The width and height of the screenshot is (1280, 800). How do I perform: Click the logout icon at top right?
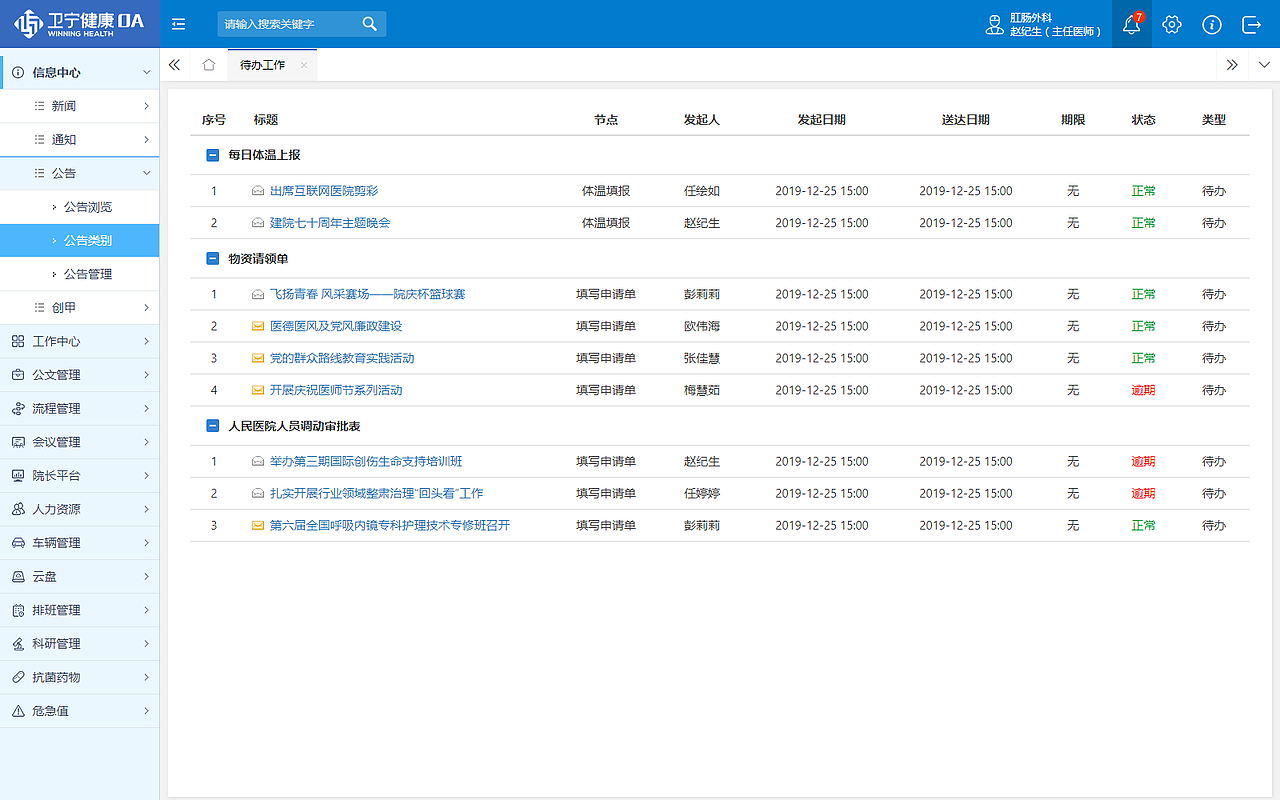[1251, 24]
